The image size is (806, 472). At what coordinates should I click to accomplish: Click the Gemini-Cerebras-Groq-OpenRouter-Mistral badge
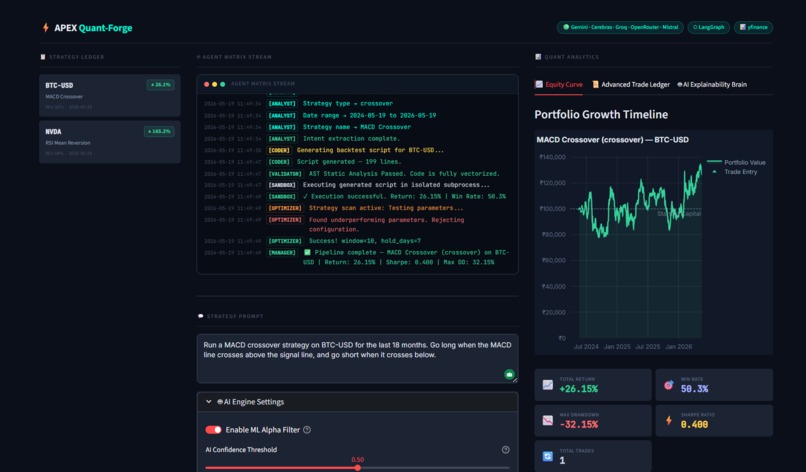pos(620,27)
